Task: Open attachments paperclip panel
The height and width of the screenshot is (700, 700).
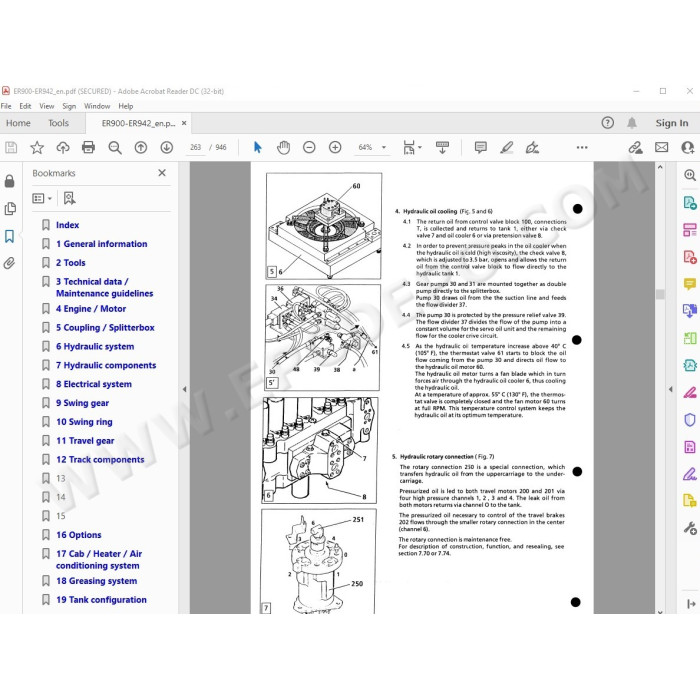Action: (x=9, y=263)
